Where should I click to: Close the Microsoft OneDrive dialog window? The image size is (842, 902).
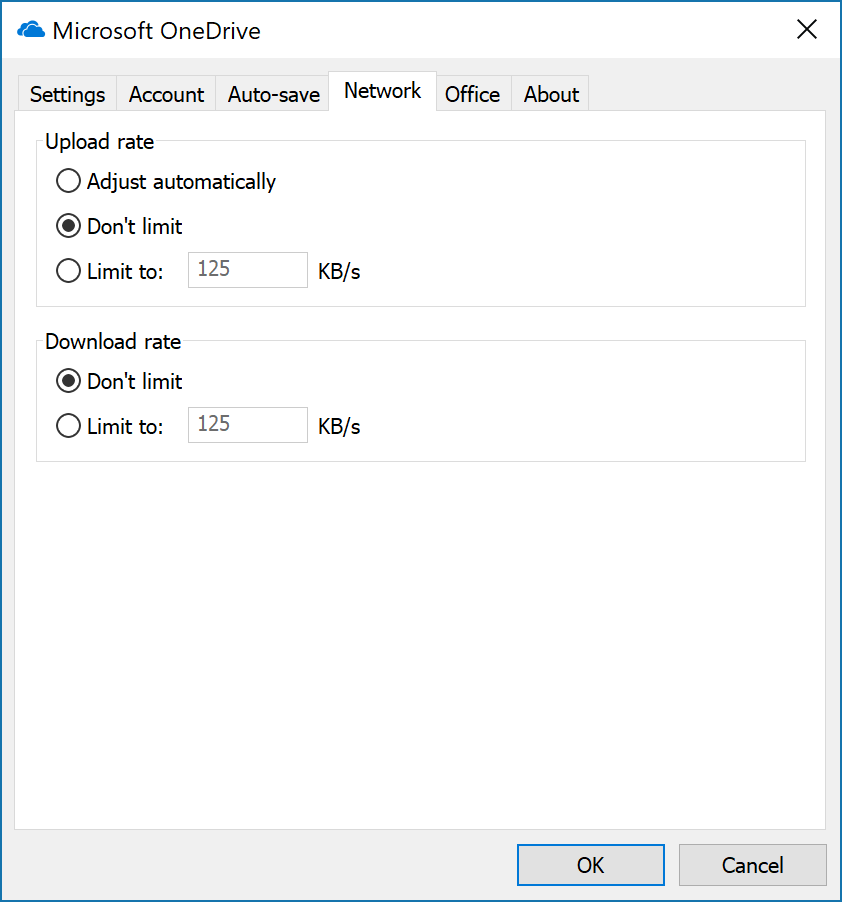pyautogui.click(x=806, y=30)
